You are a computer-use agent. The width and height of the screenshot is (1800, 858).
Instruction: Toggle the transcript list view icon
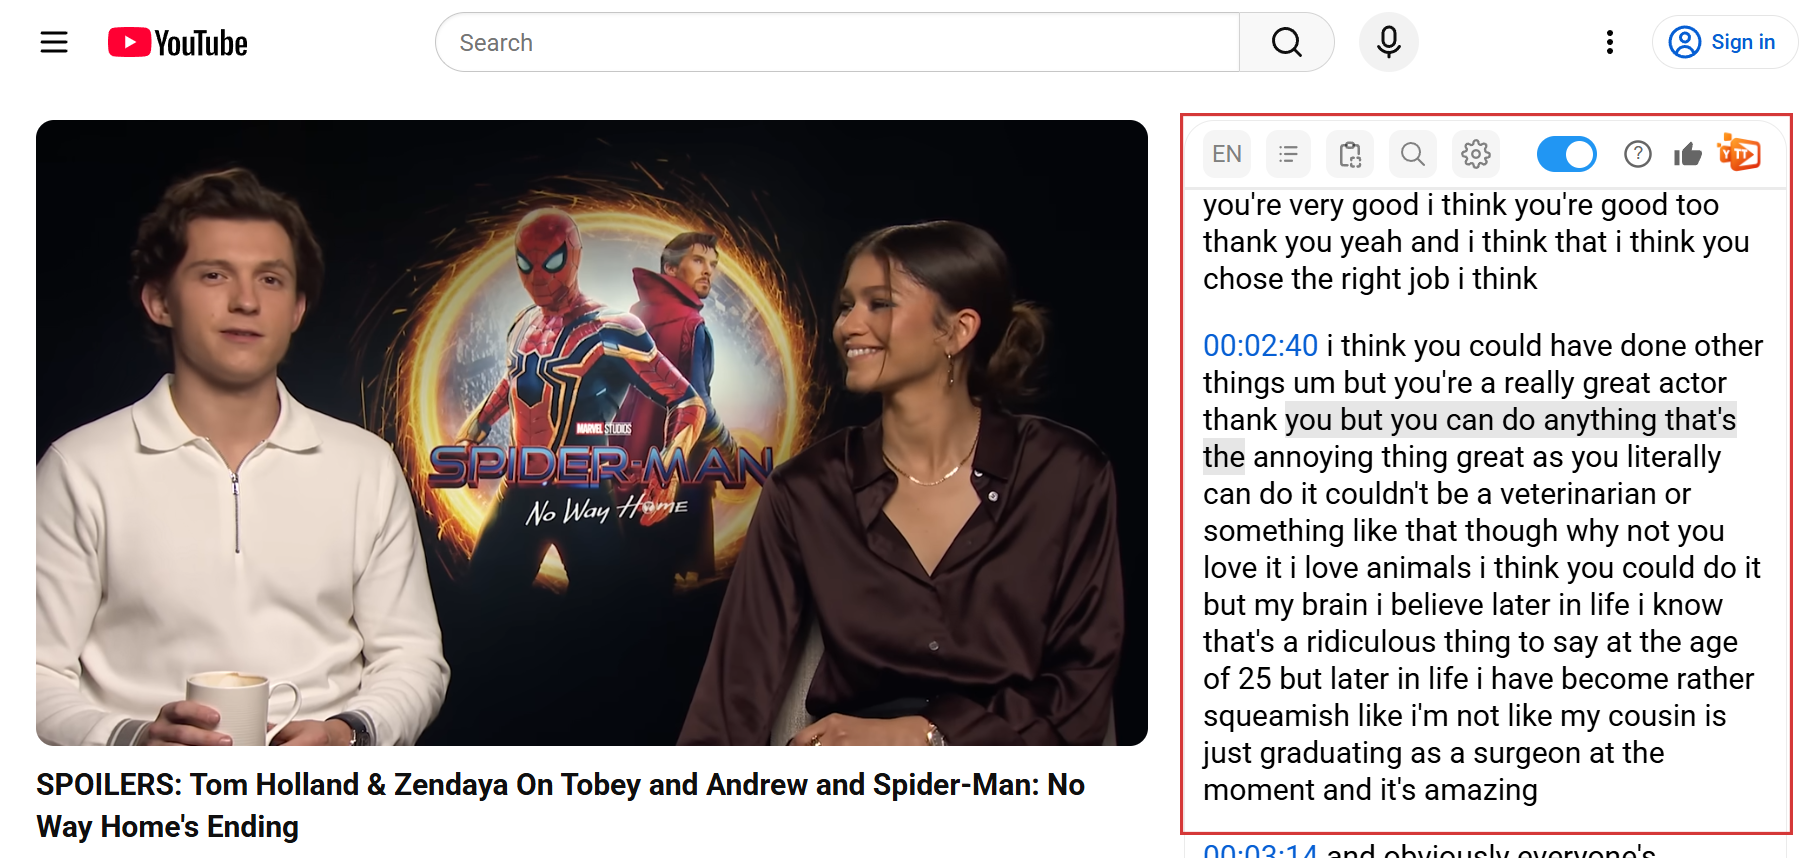(x=1288, y=154)
